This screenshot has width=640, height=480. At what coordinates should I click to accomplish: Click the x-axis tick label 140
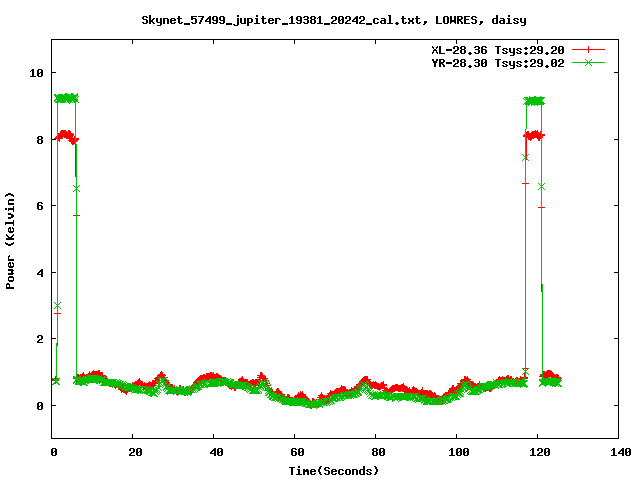(620, 452)
